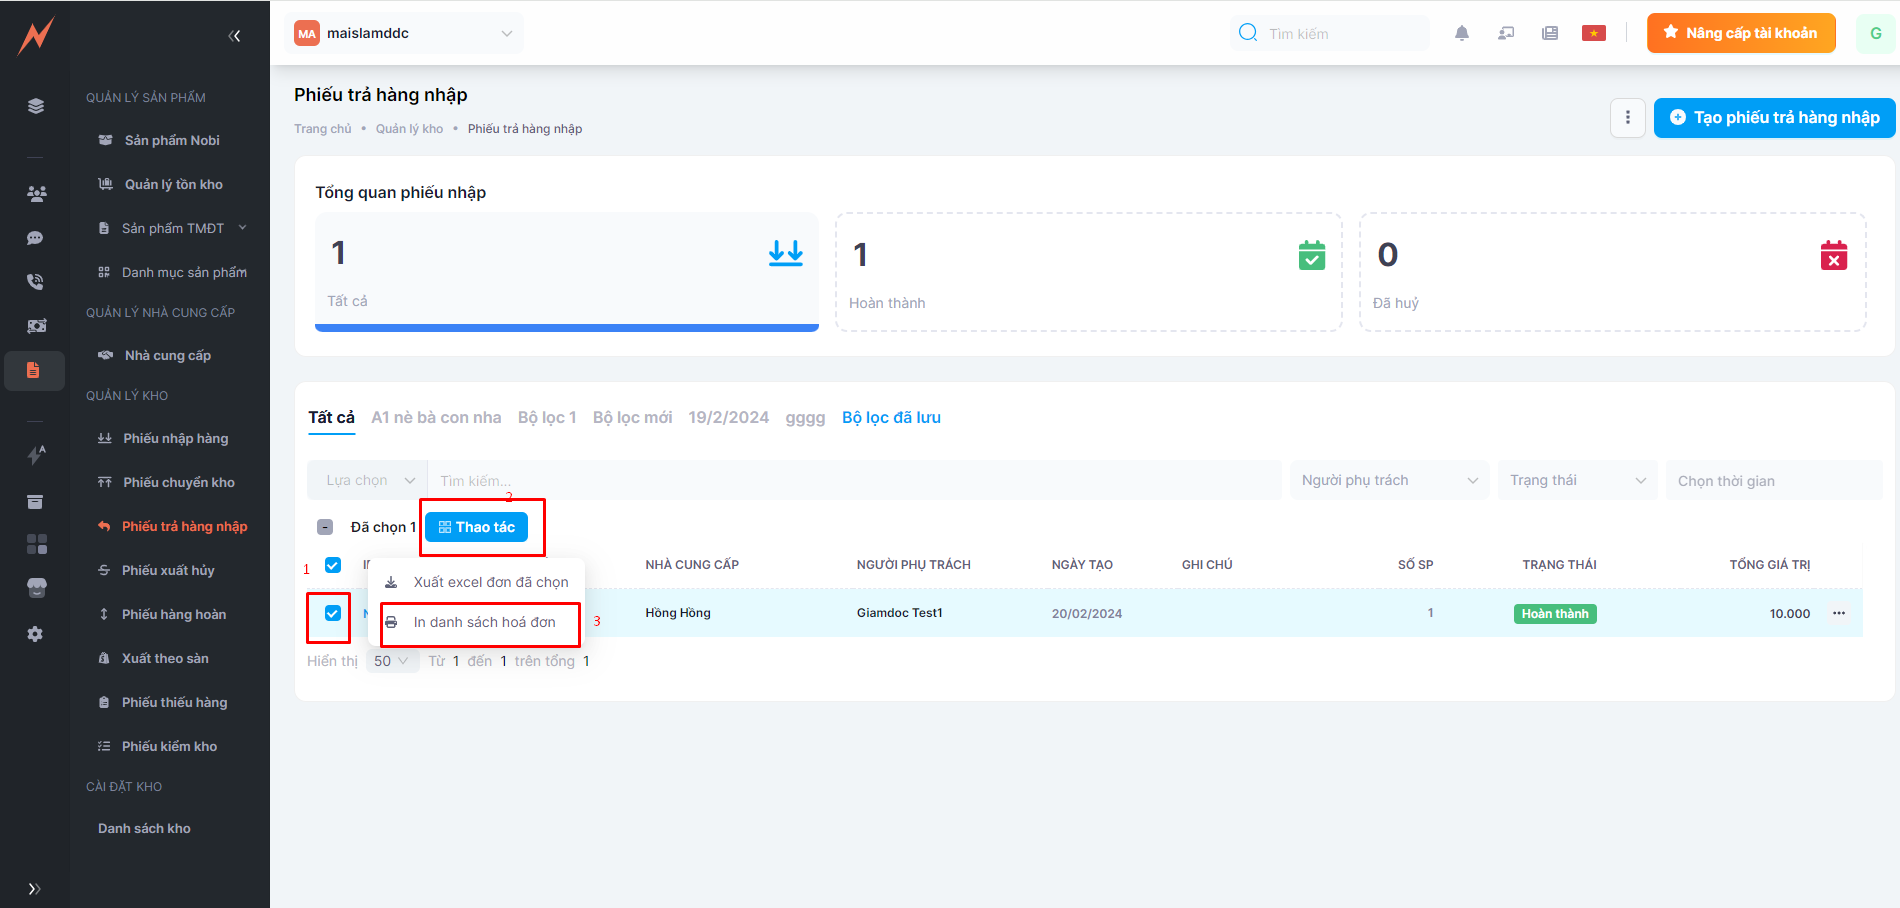The image size is (1900, 908).
Task: Switch to 'Bộ lọc đã lưu' tab
Action: (x=890, y=418)
